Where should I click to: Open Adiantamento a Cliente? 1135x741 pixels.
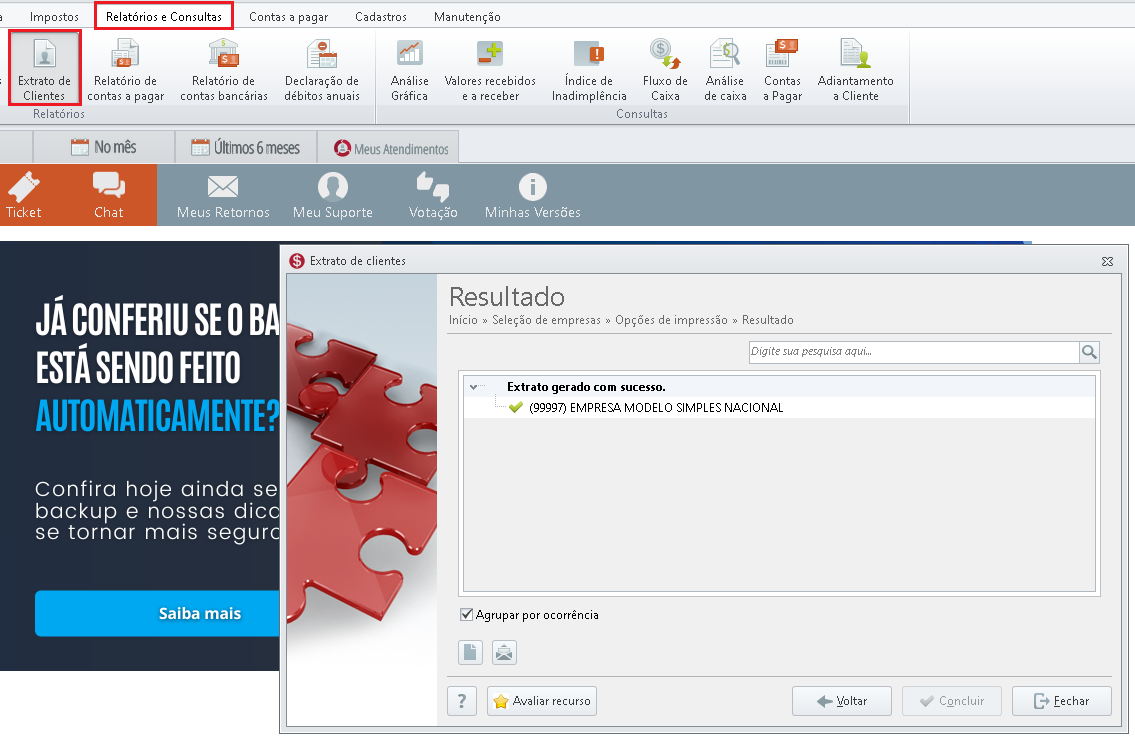pos(856,69)
